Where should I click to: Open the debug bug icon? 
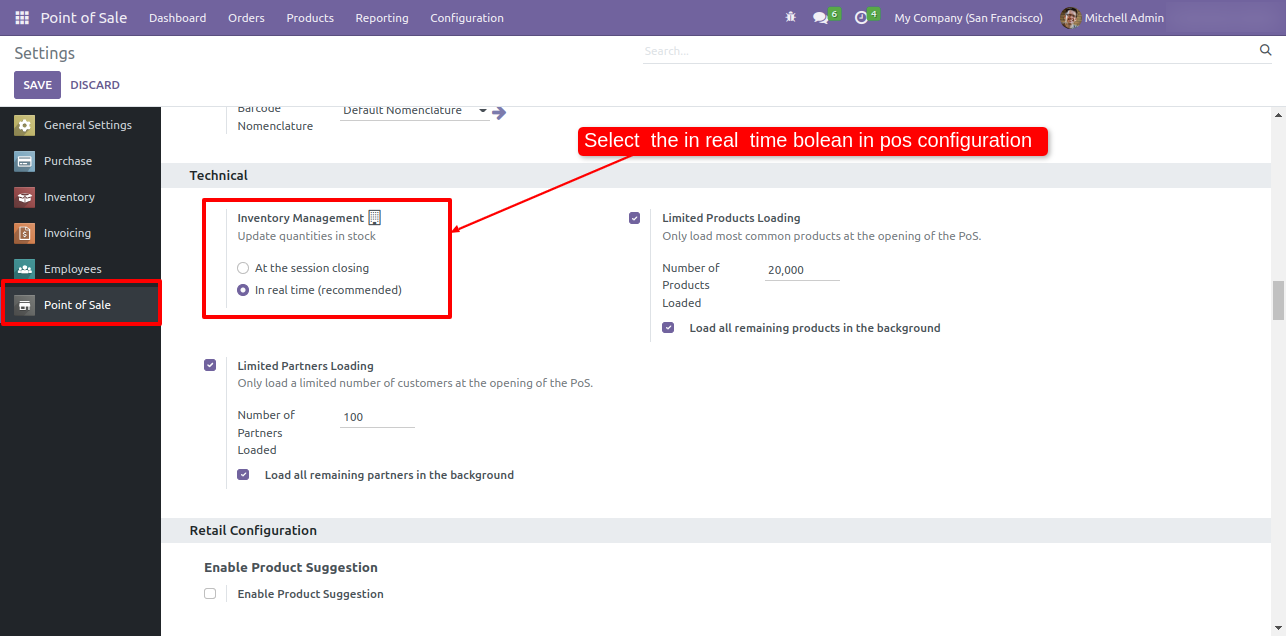[x=791, y=18]
